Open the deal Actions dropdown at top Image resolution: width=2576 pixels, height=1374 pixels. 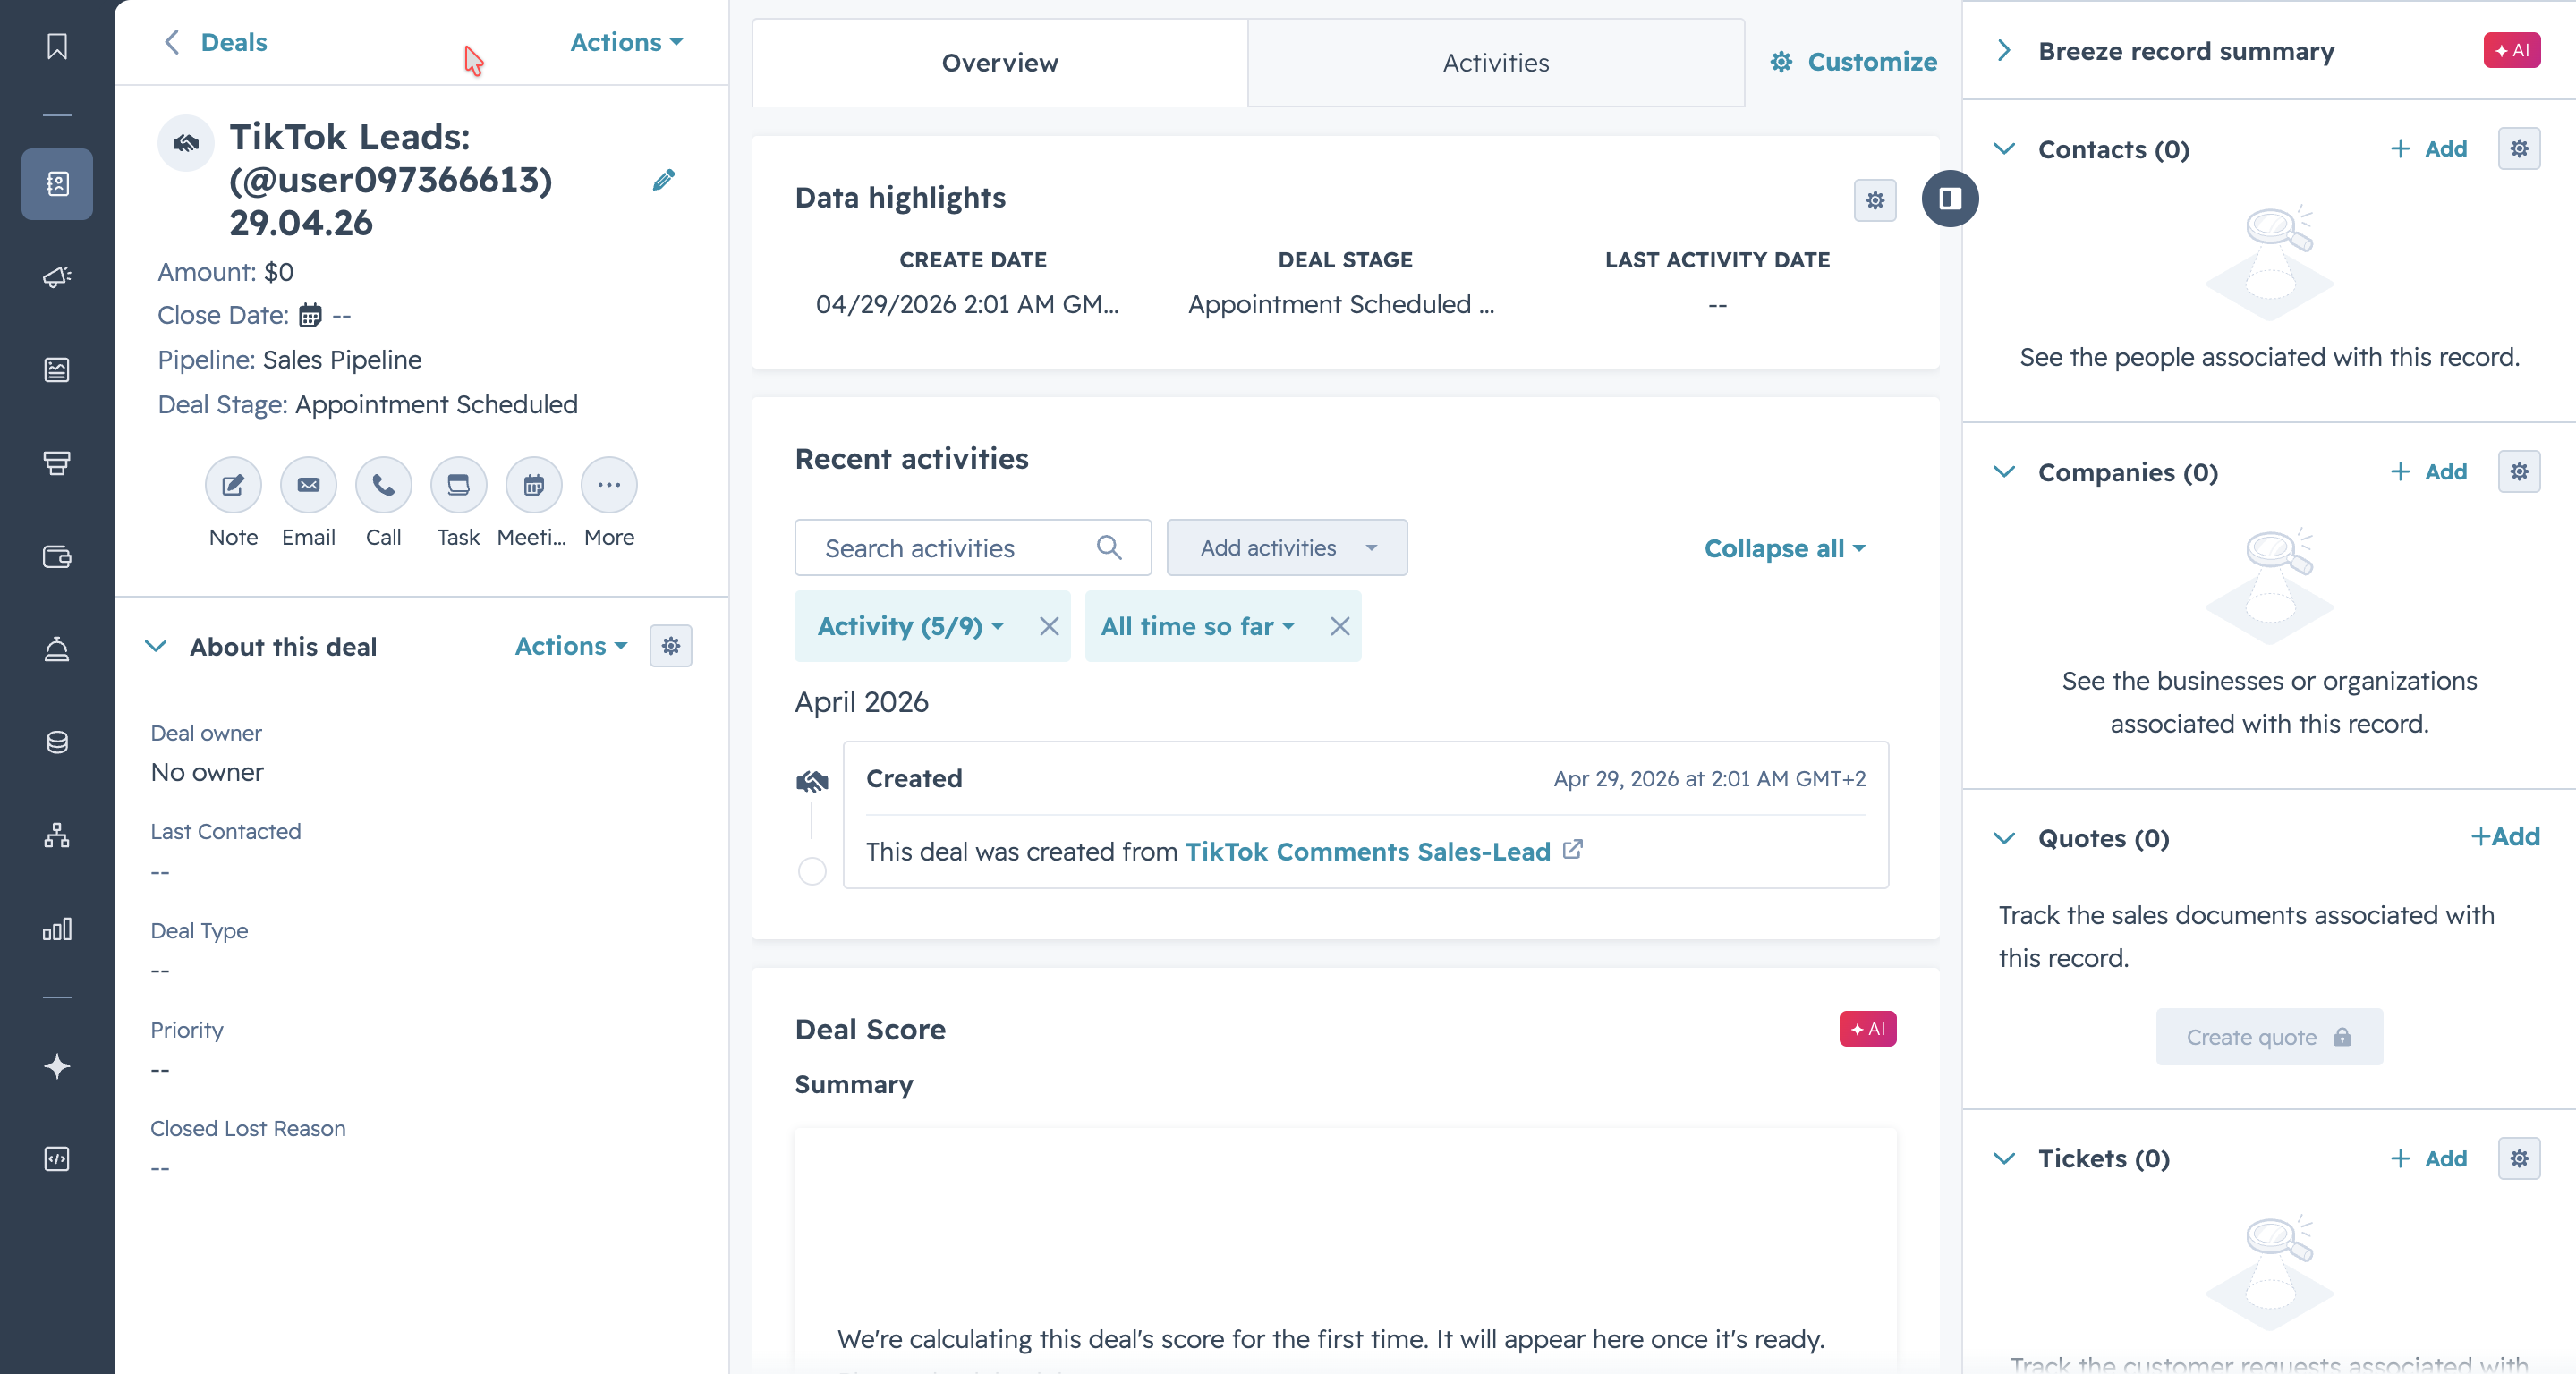[627, 42]
